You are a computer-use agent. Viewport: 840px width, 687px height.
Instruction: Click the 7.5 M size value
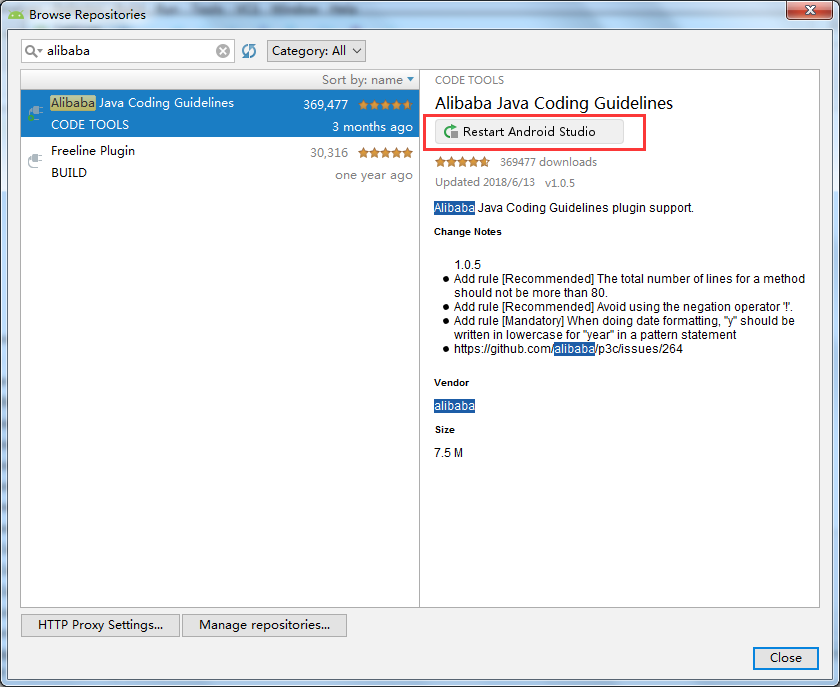pyautogui.click(x=448, y=453)
